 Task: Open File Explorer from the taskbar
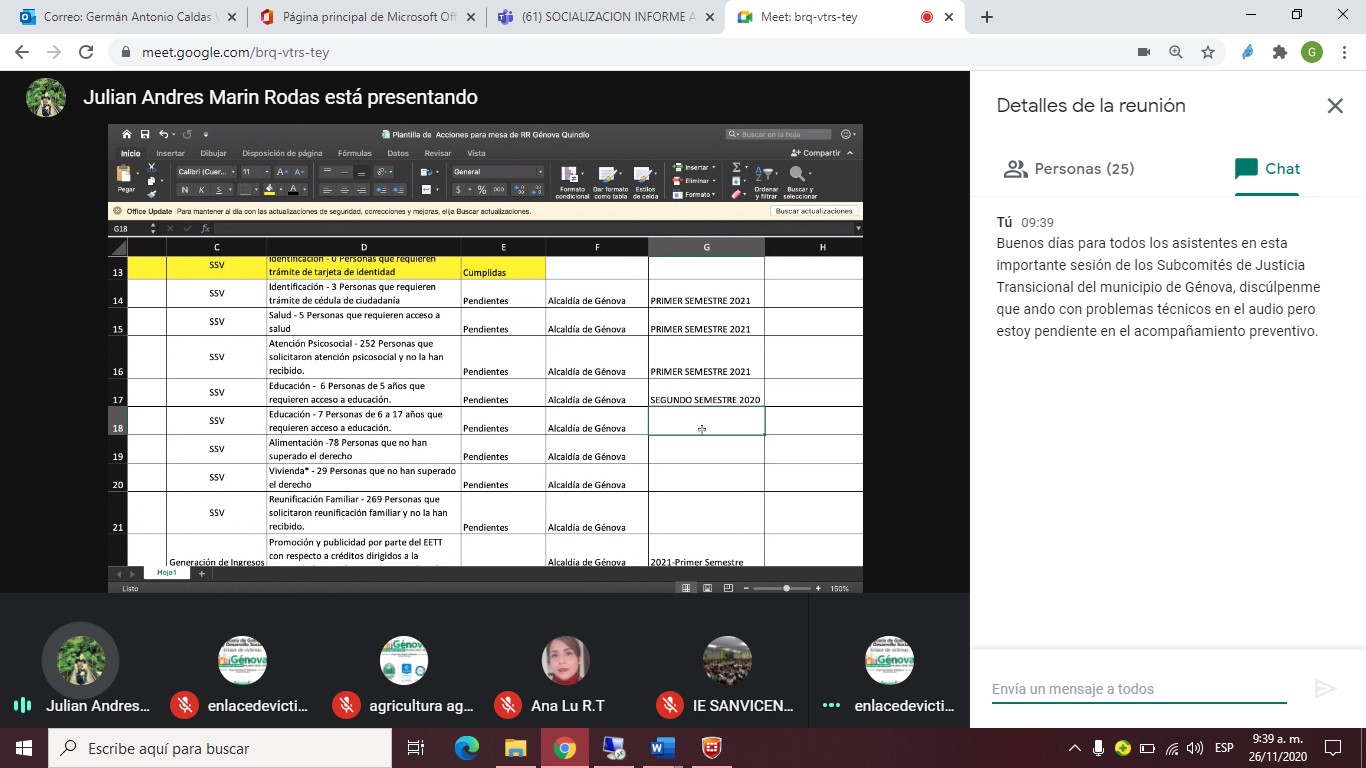pos(515,748)
